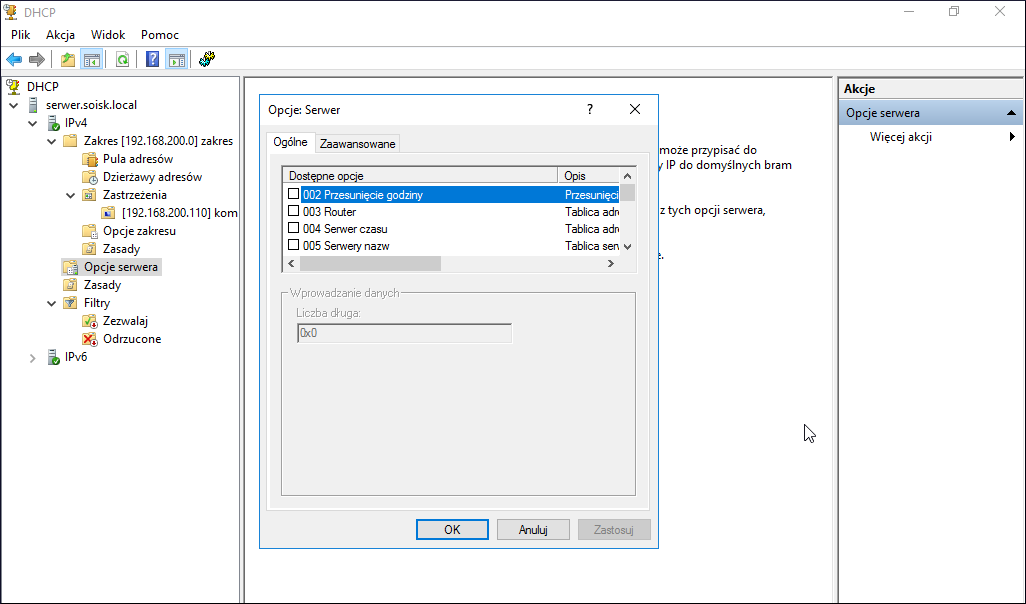Viewport: 1026px width, 604px height.
Task: Click the IPv6 node icon
Action: coord(53,357)
